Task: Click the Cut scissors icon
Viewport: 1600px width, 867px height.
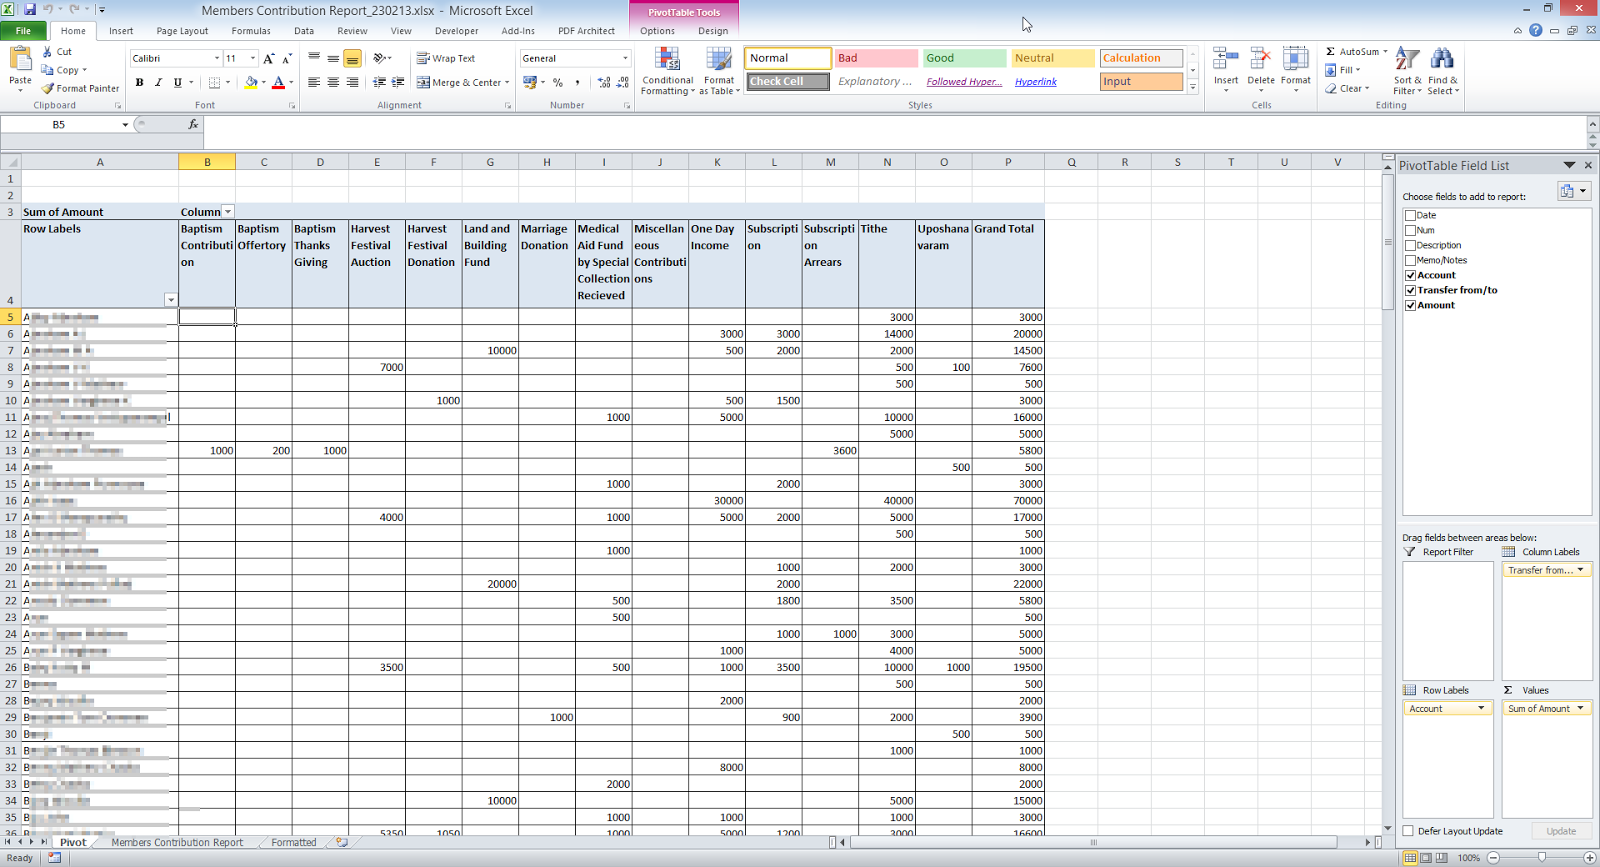Action: (47, 51)
